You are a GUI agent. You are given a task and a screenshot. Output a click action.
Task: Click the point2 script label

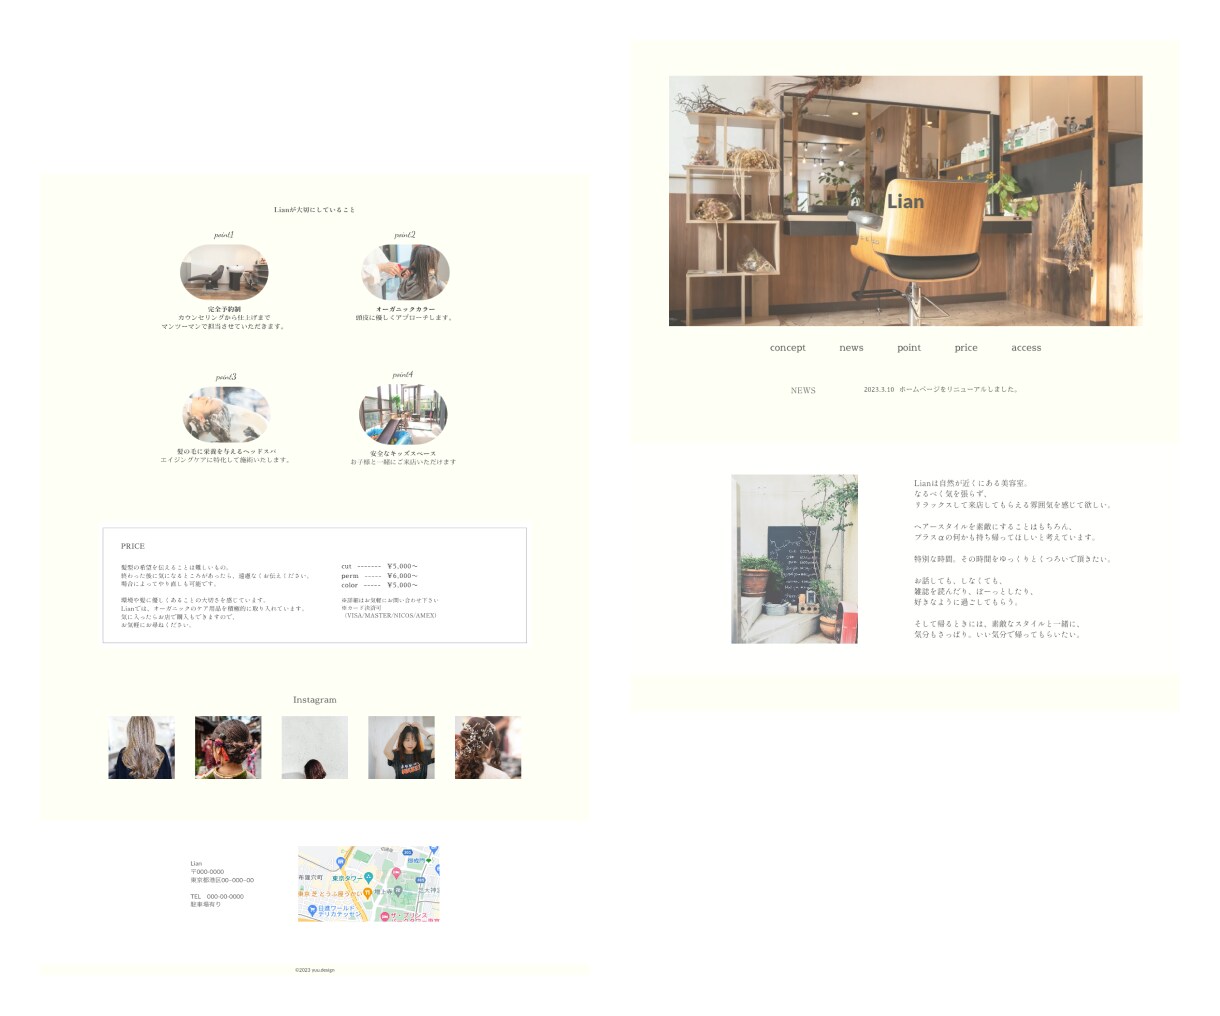pos(405,235)
